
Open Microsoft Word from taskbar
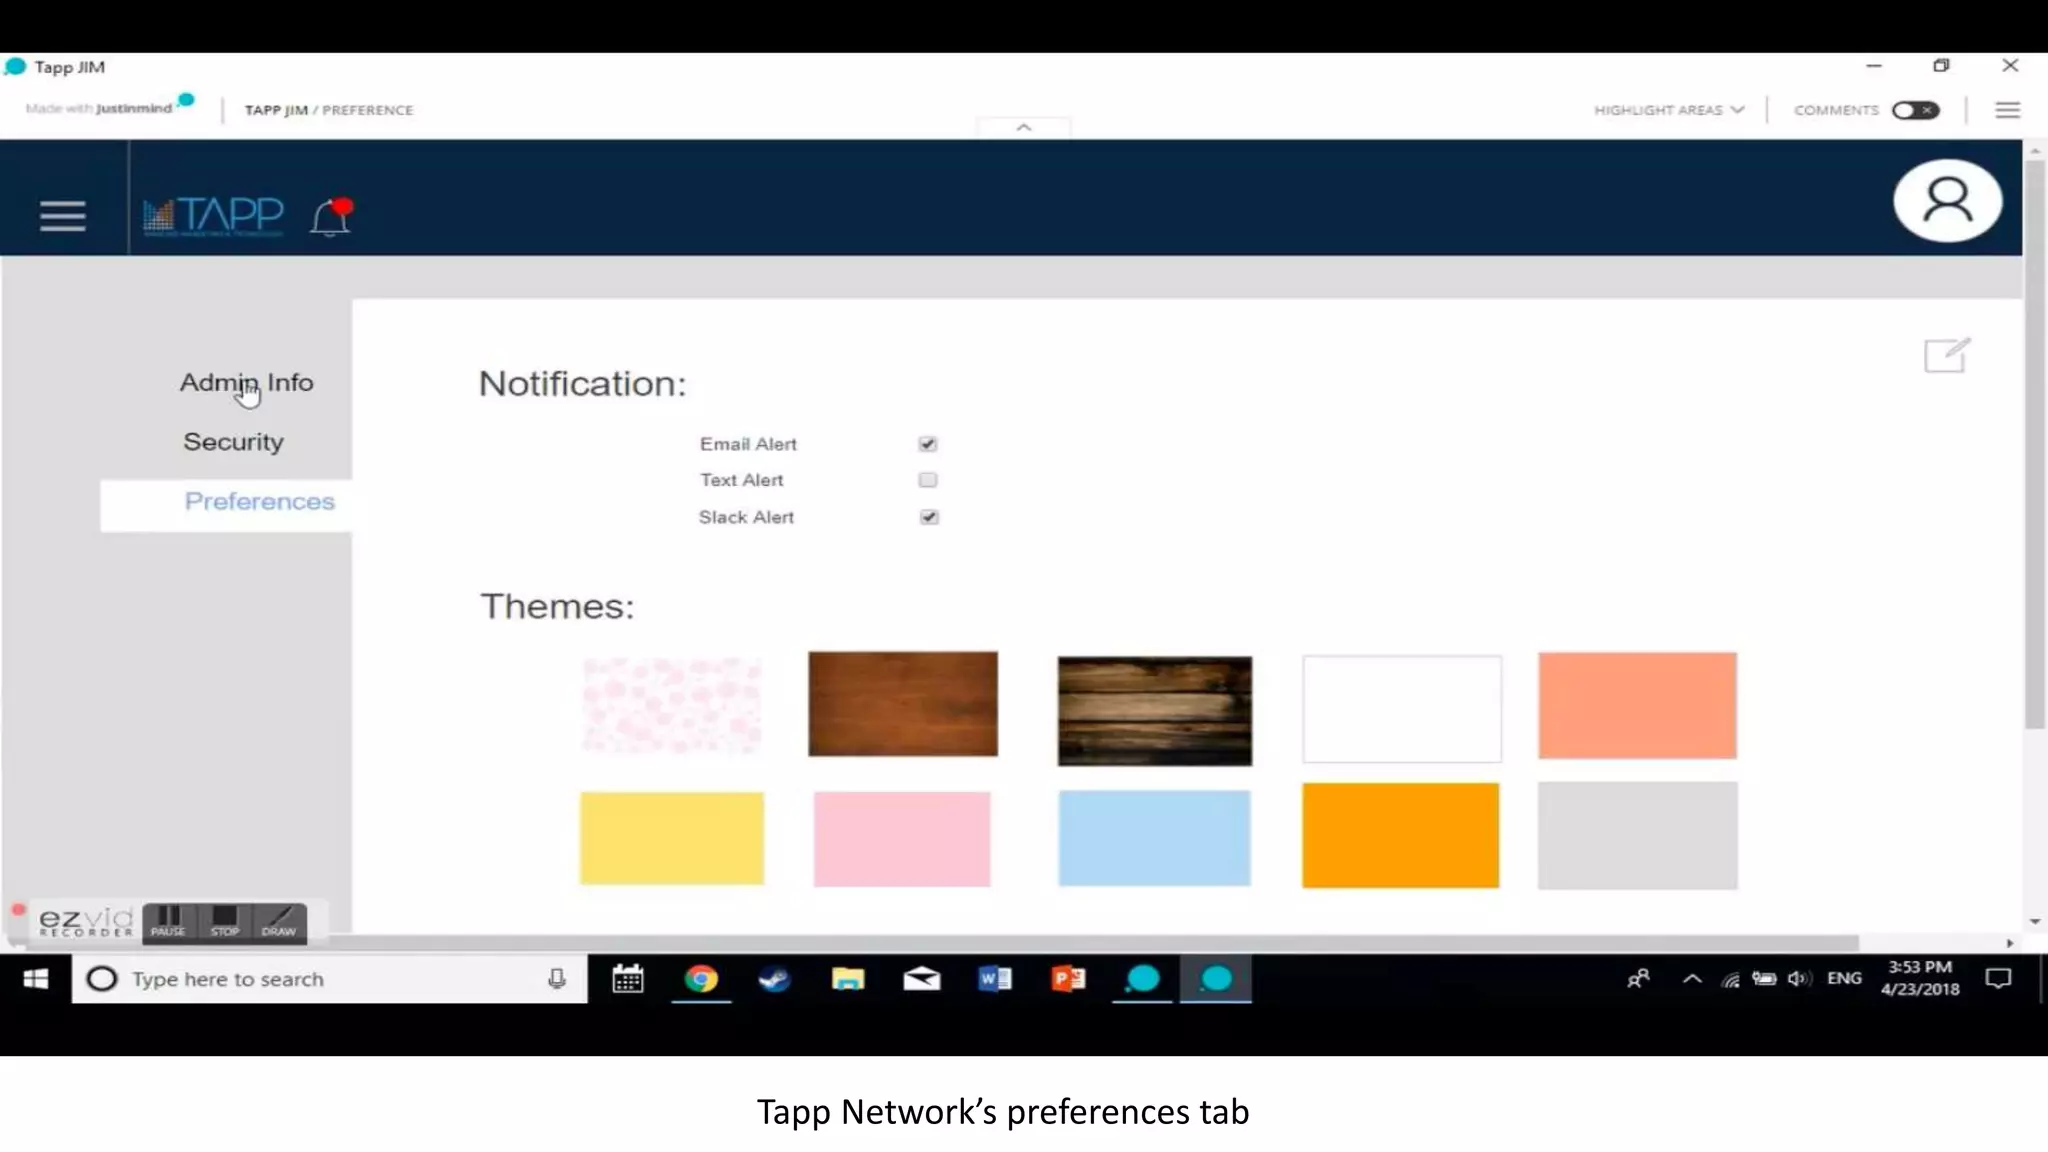pos(995,979)
